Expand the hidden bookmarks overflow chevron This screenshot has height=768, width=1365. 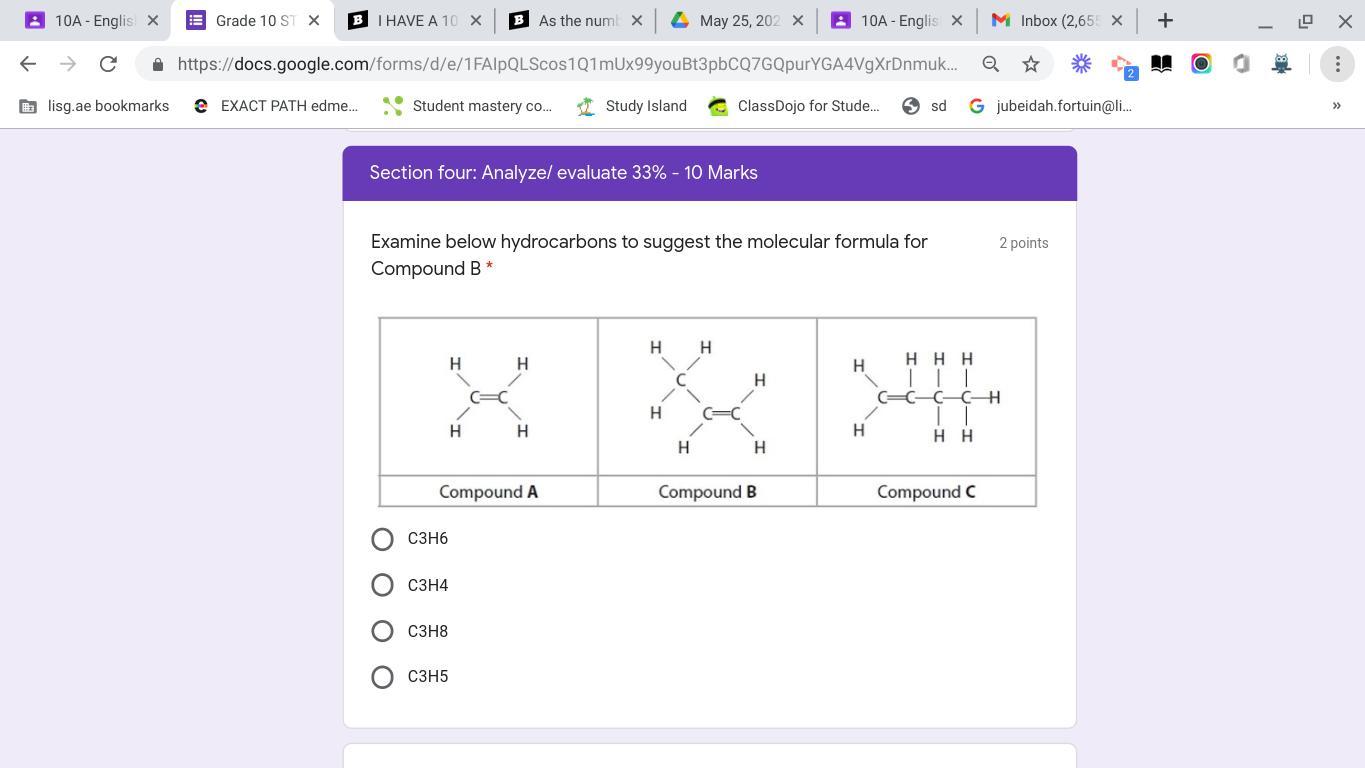pos(1336,106)
